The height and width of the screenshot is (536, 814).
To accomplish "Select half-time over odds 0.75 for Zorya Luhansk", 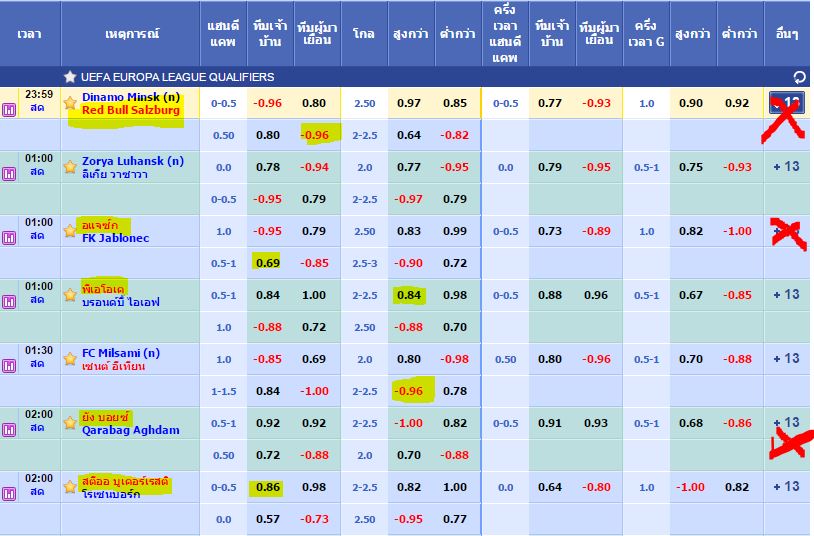I will (x=691, y=167).
